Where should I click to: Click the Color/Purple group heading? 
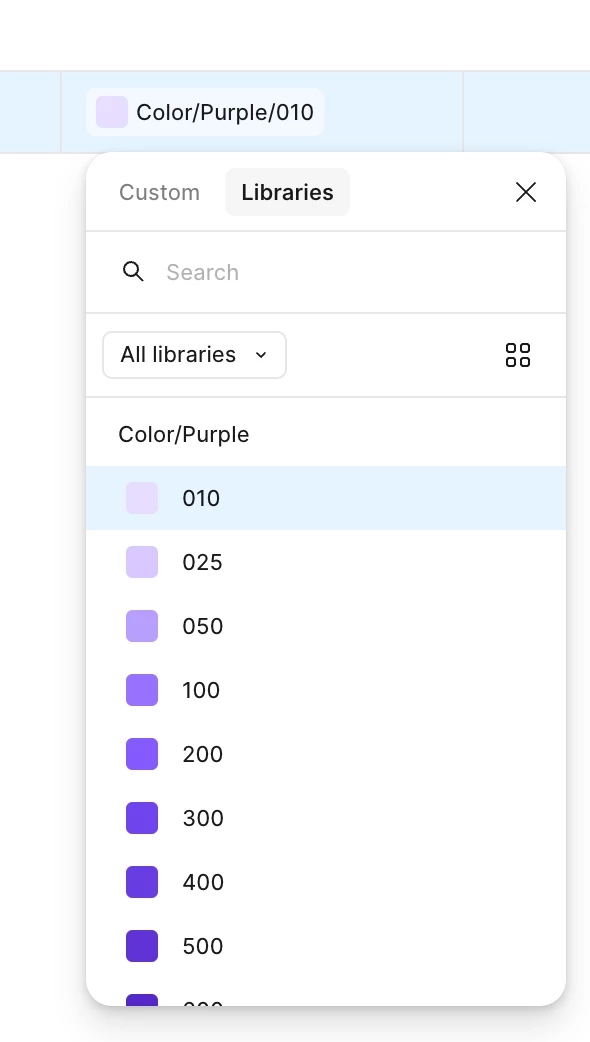[183, 435]
